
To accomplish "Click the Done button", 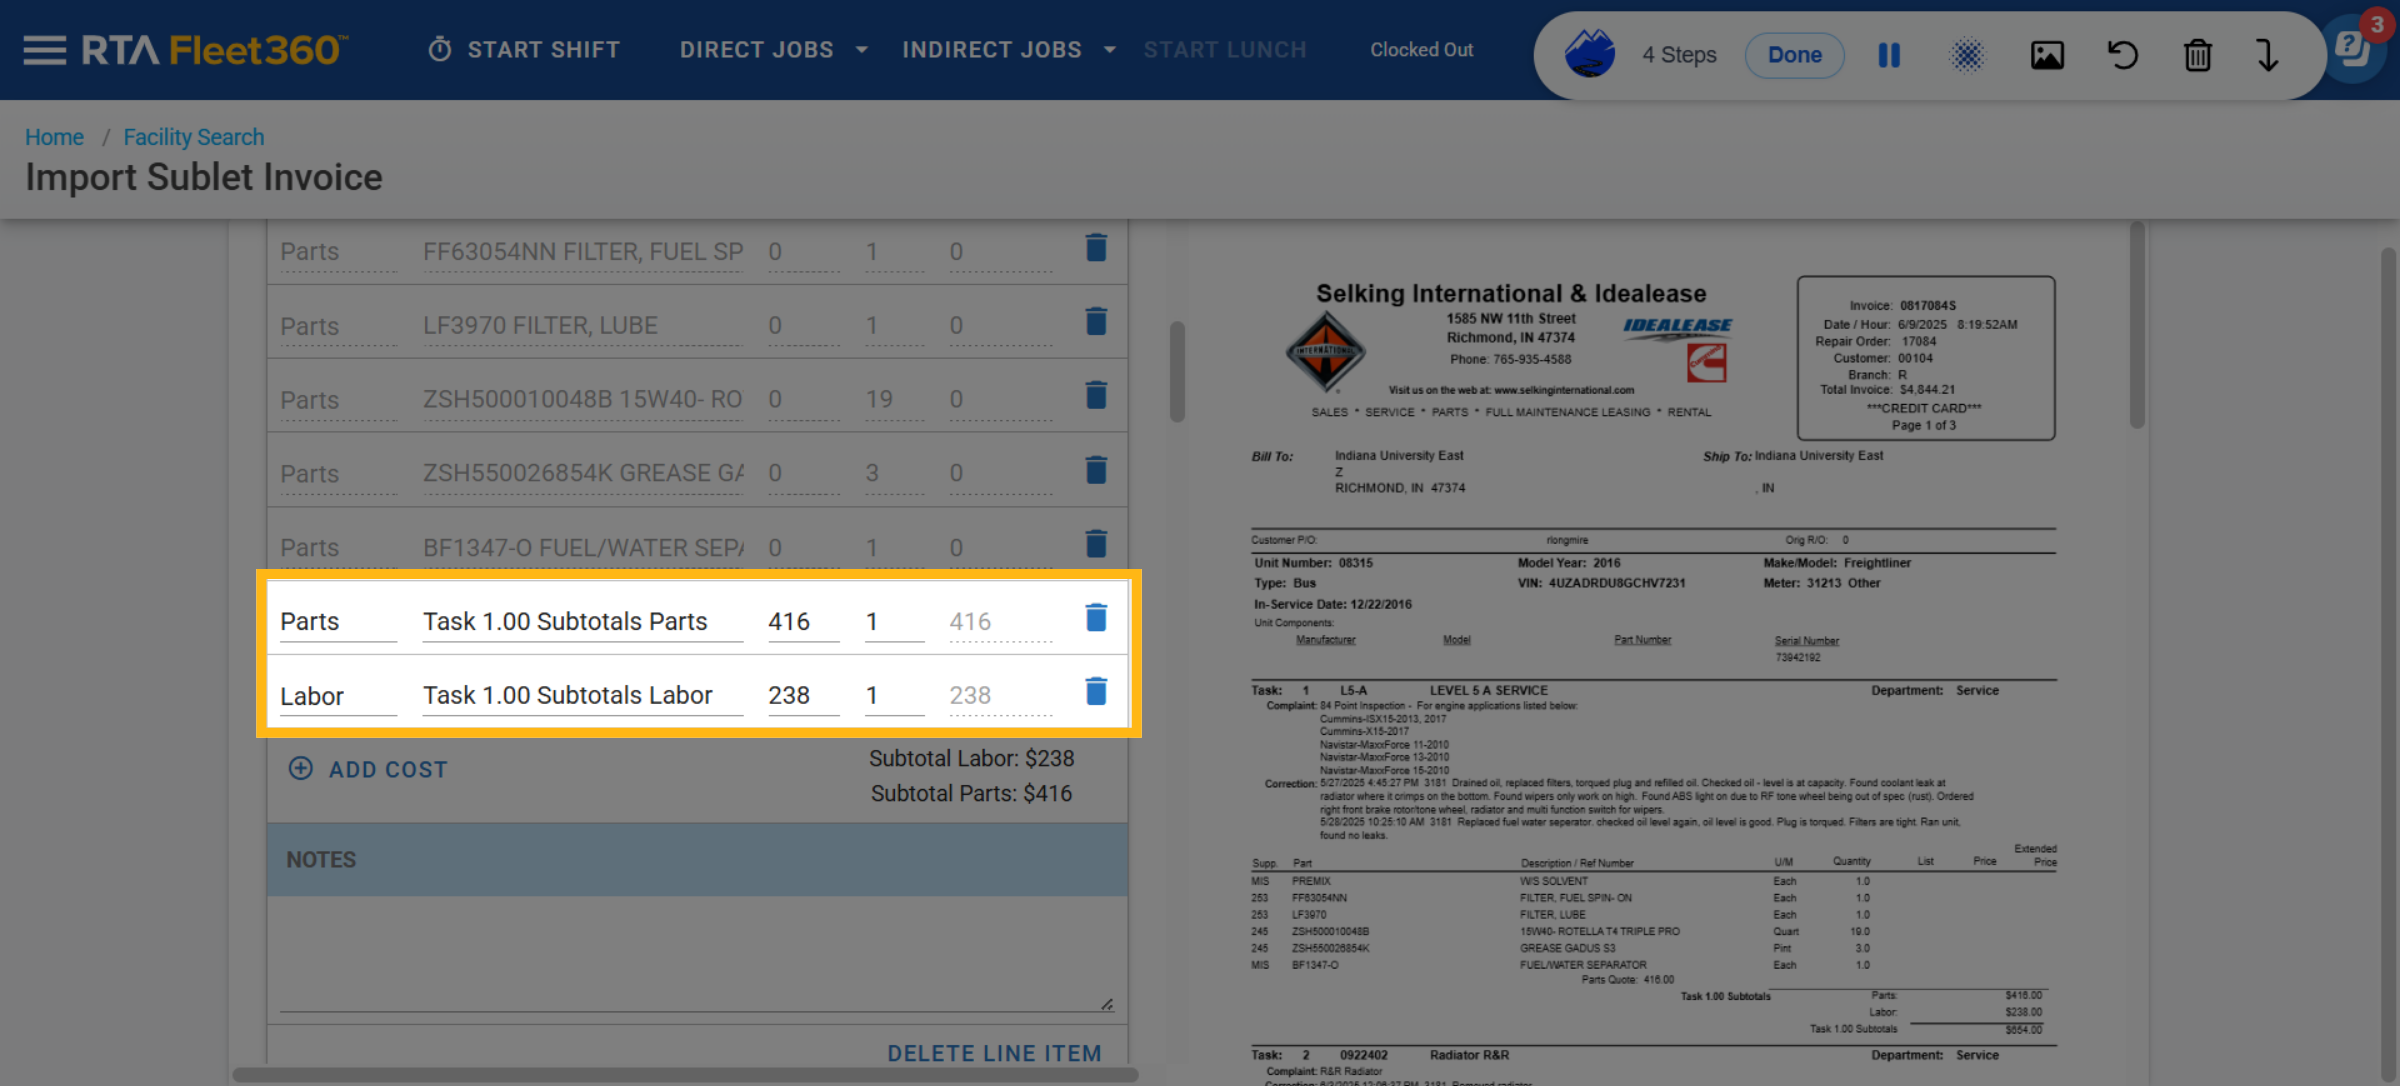I will point(1794,55).
